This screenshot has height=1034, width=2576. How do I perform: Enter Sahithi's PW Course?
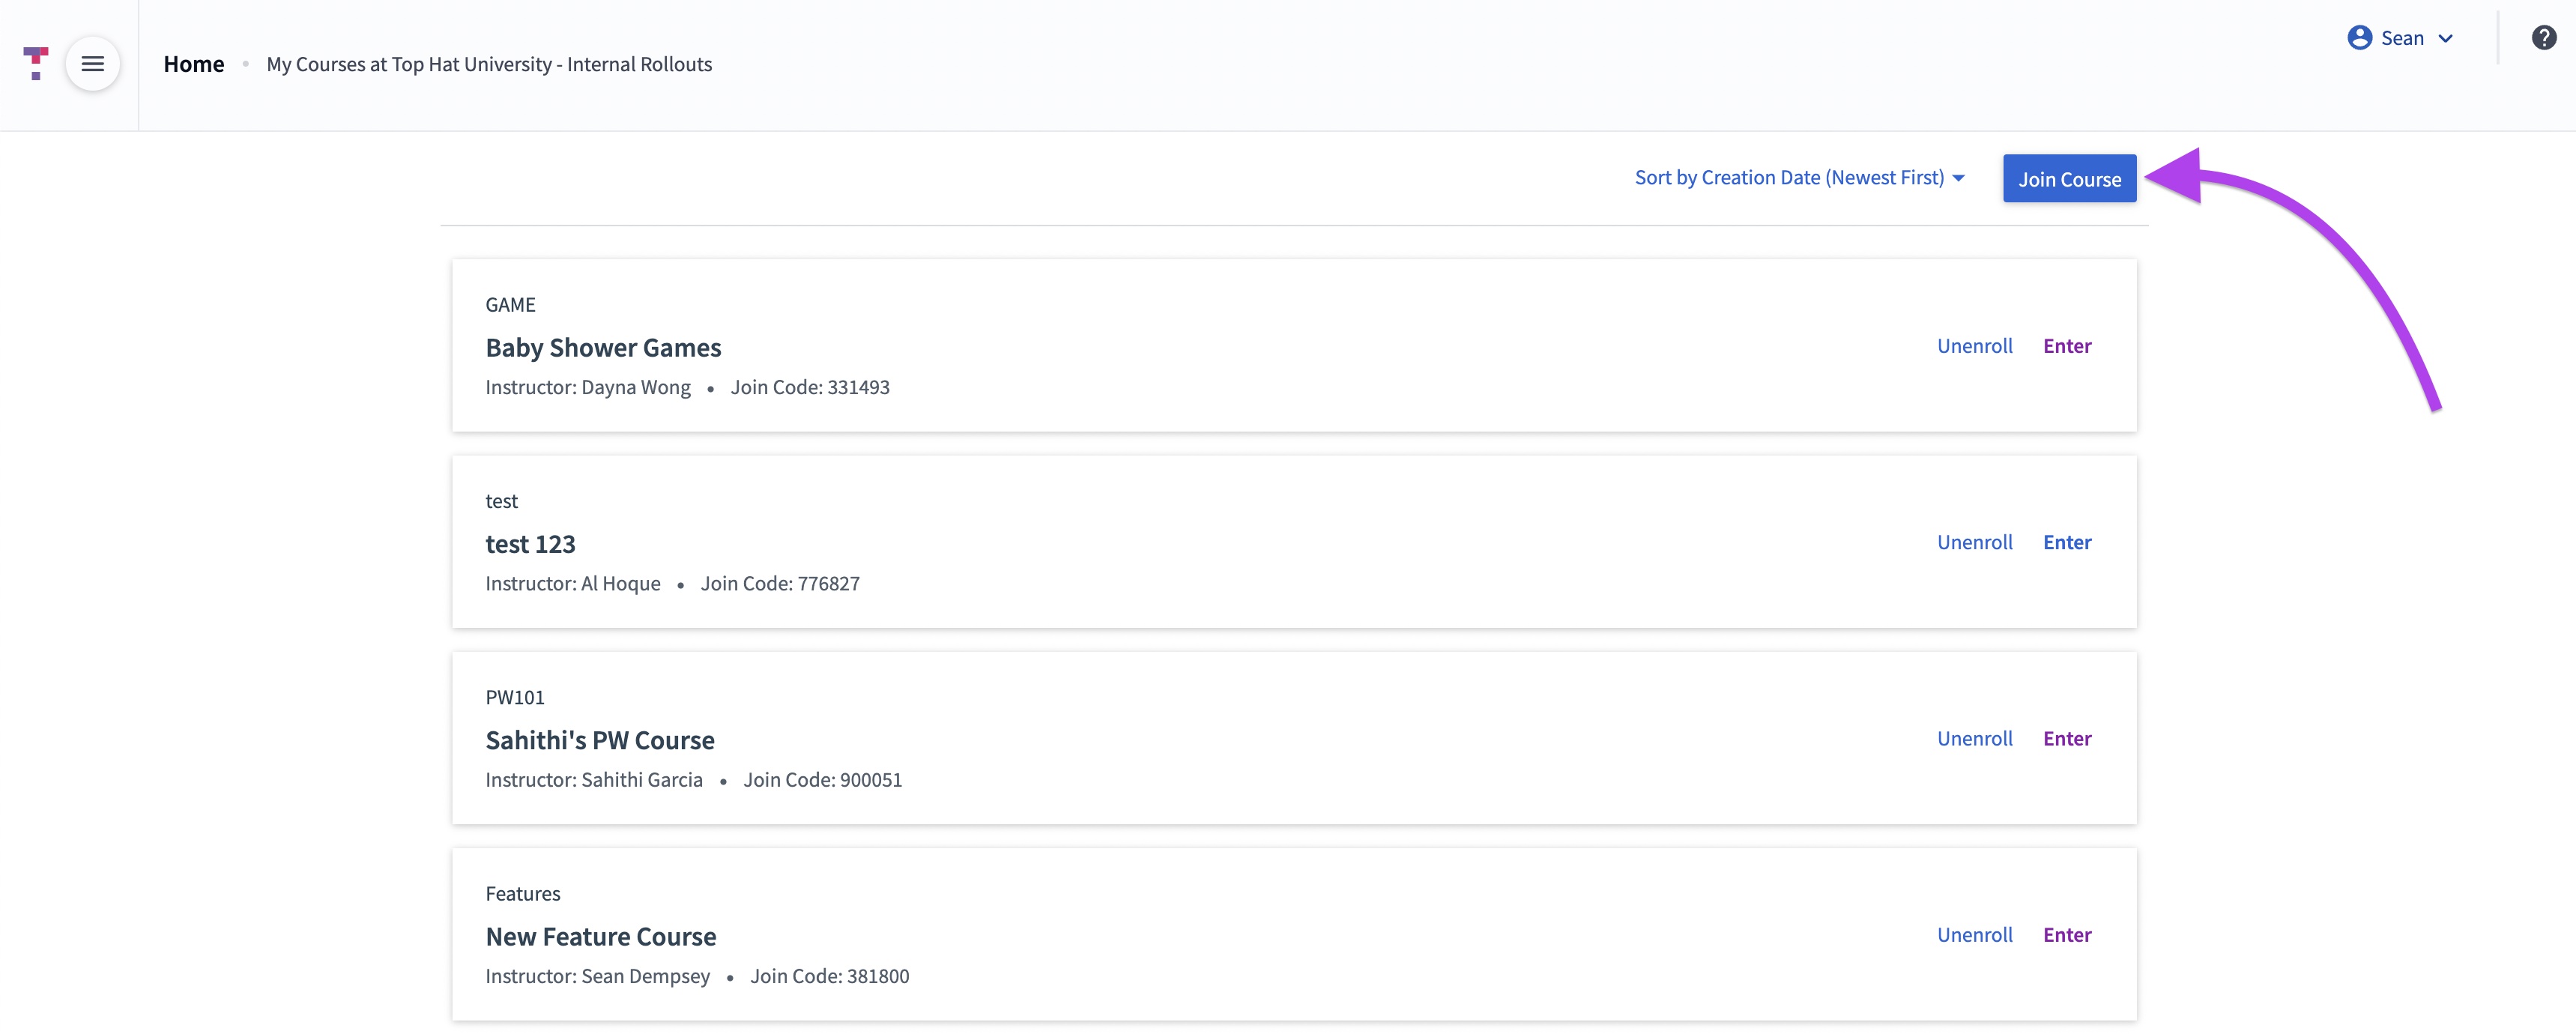click(x=2067, y=738)
